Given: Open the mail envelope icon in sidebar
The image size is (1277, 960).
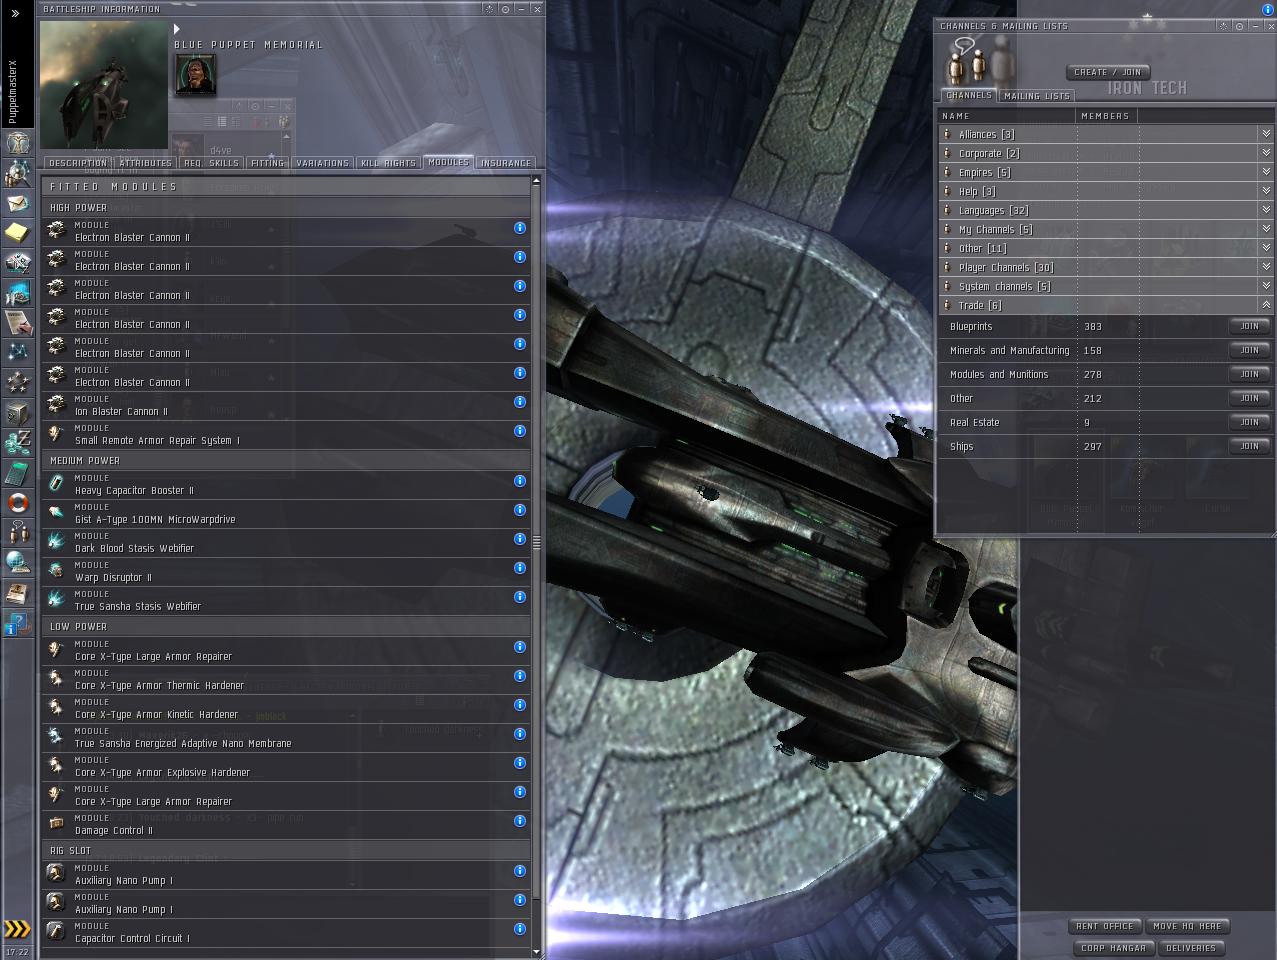Looking at the screenshot, I should [17, 203].
